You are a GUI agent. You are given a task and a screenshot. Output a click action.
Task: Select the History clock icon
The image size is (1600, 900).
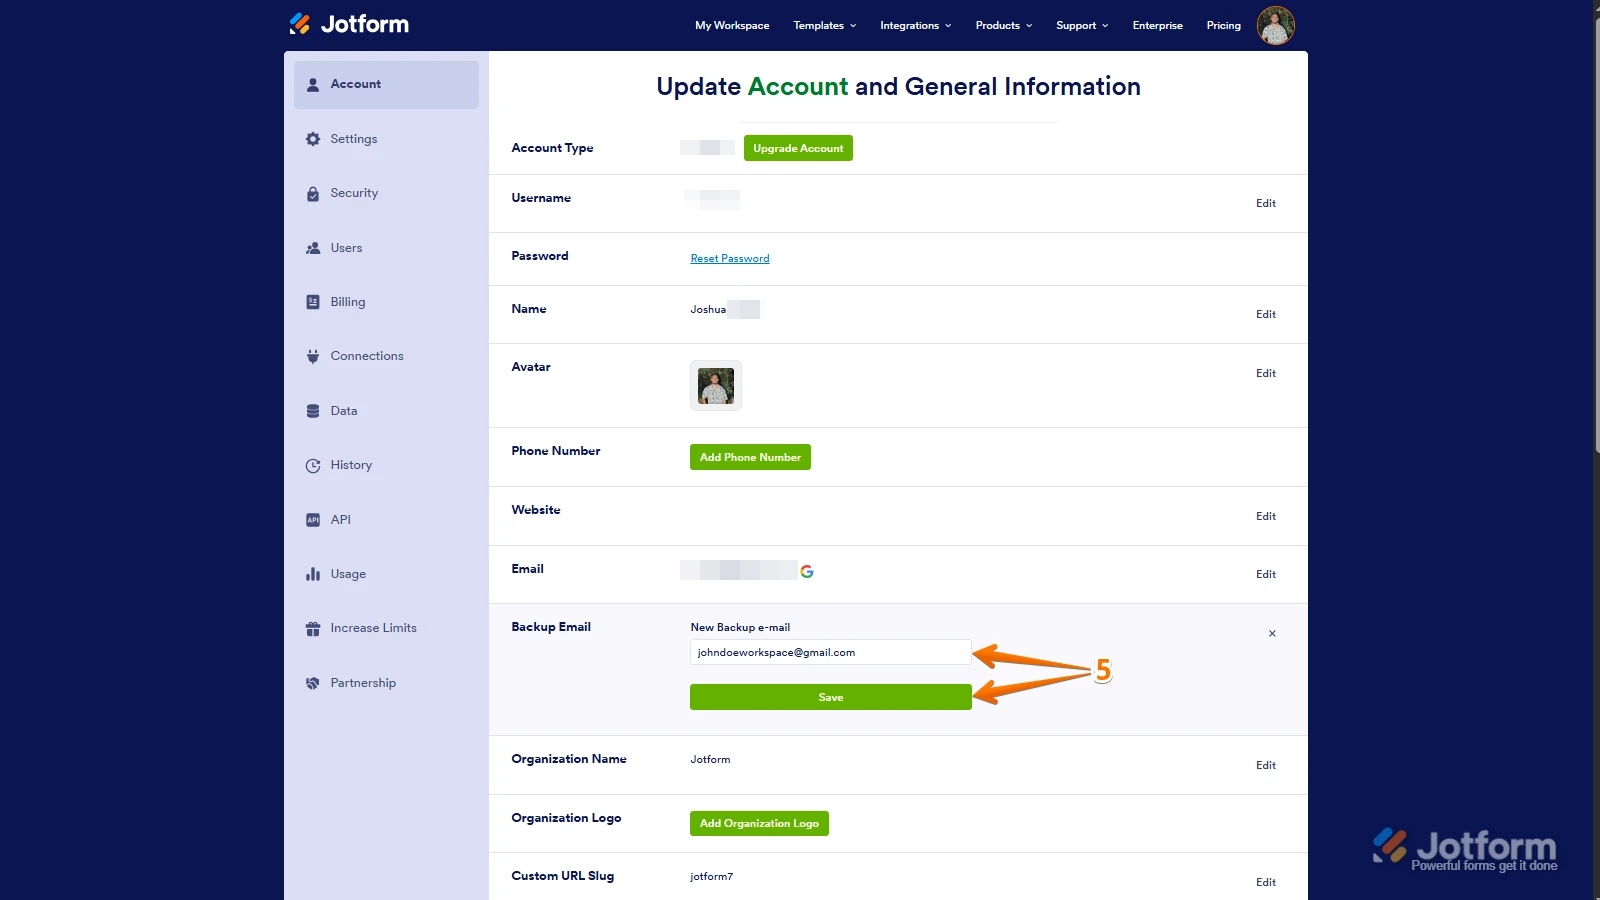pos(314,464)
